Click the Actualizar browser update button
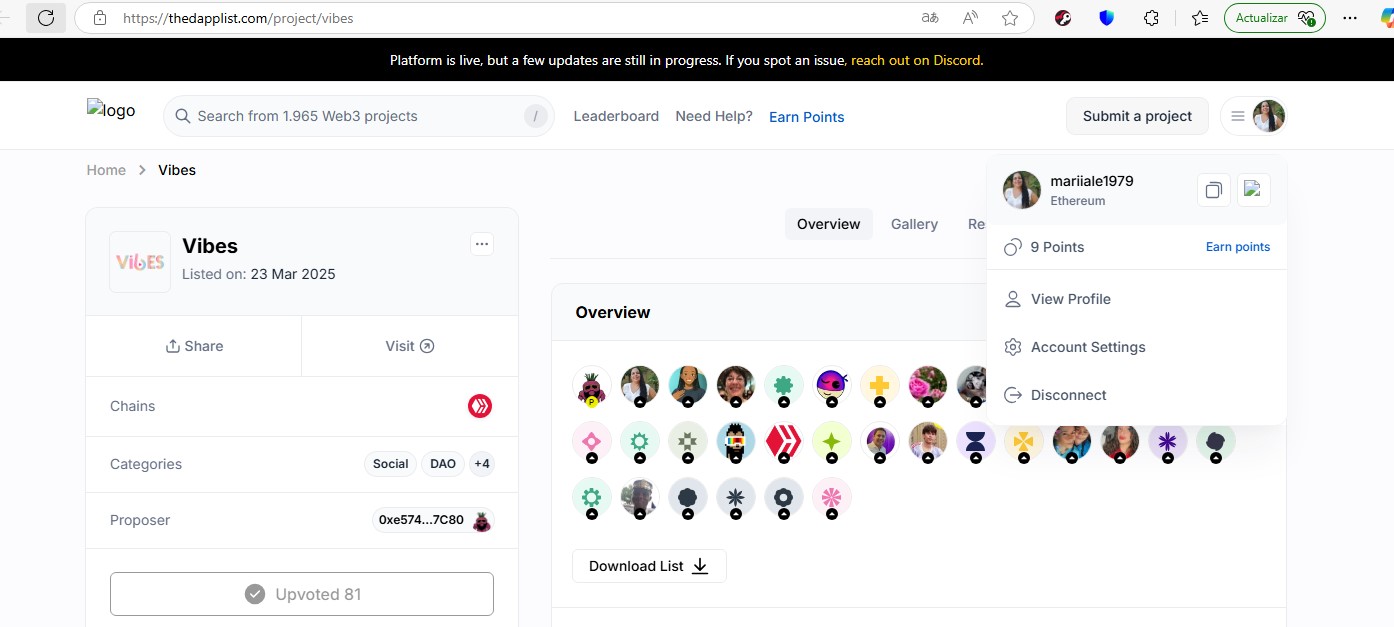 click(1275, 18)
